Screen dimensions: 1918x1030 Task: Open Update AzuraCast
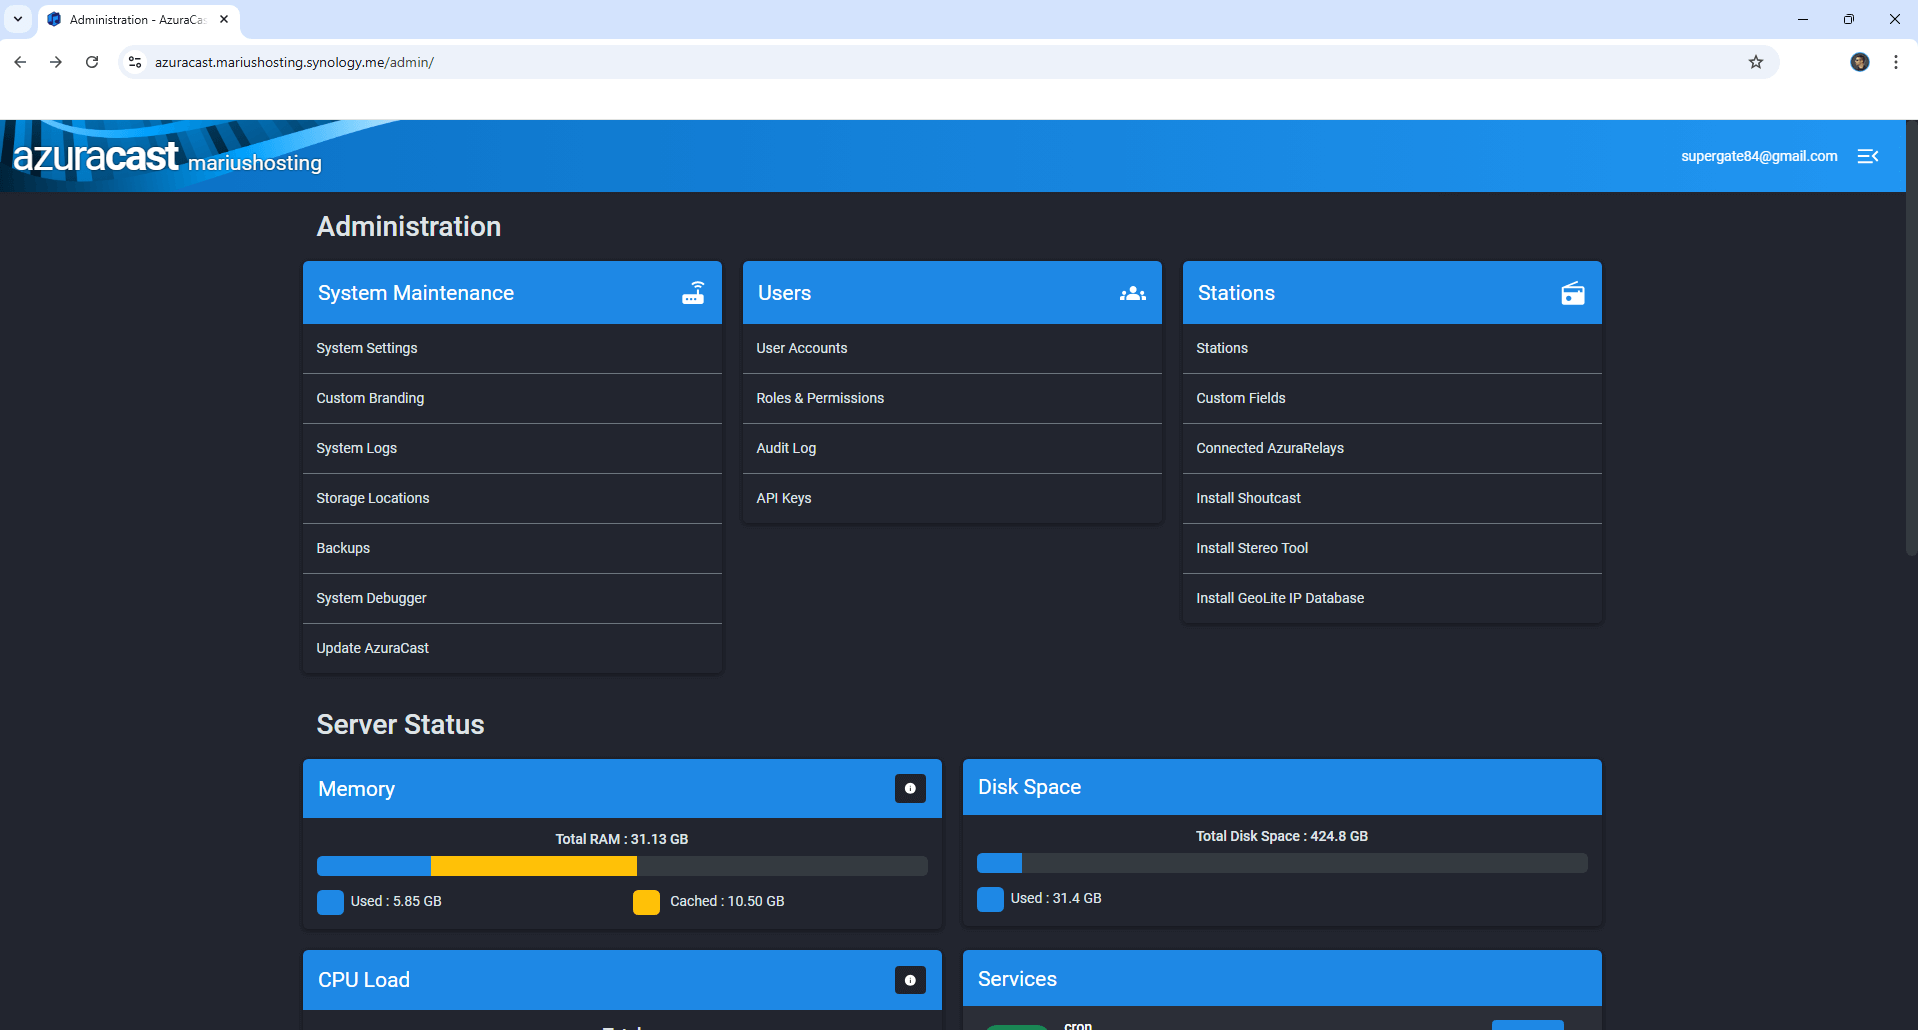512,648
